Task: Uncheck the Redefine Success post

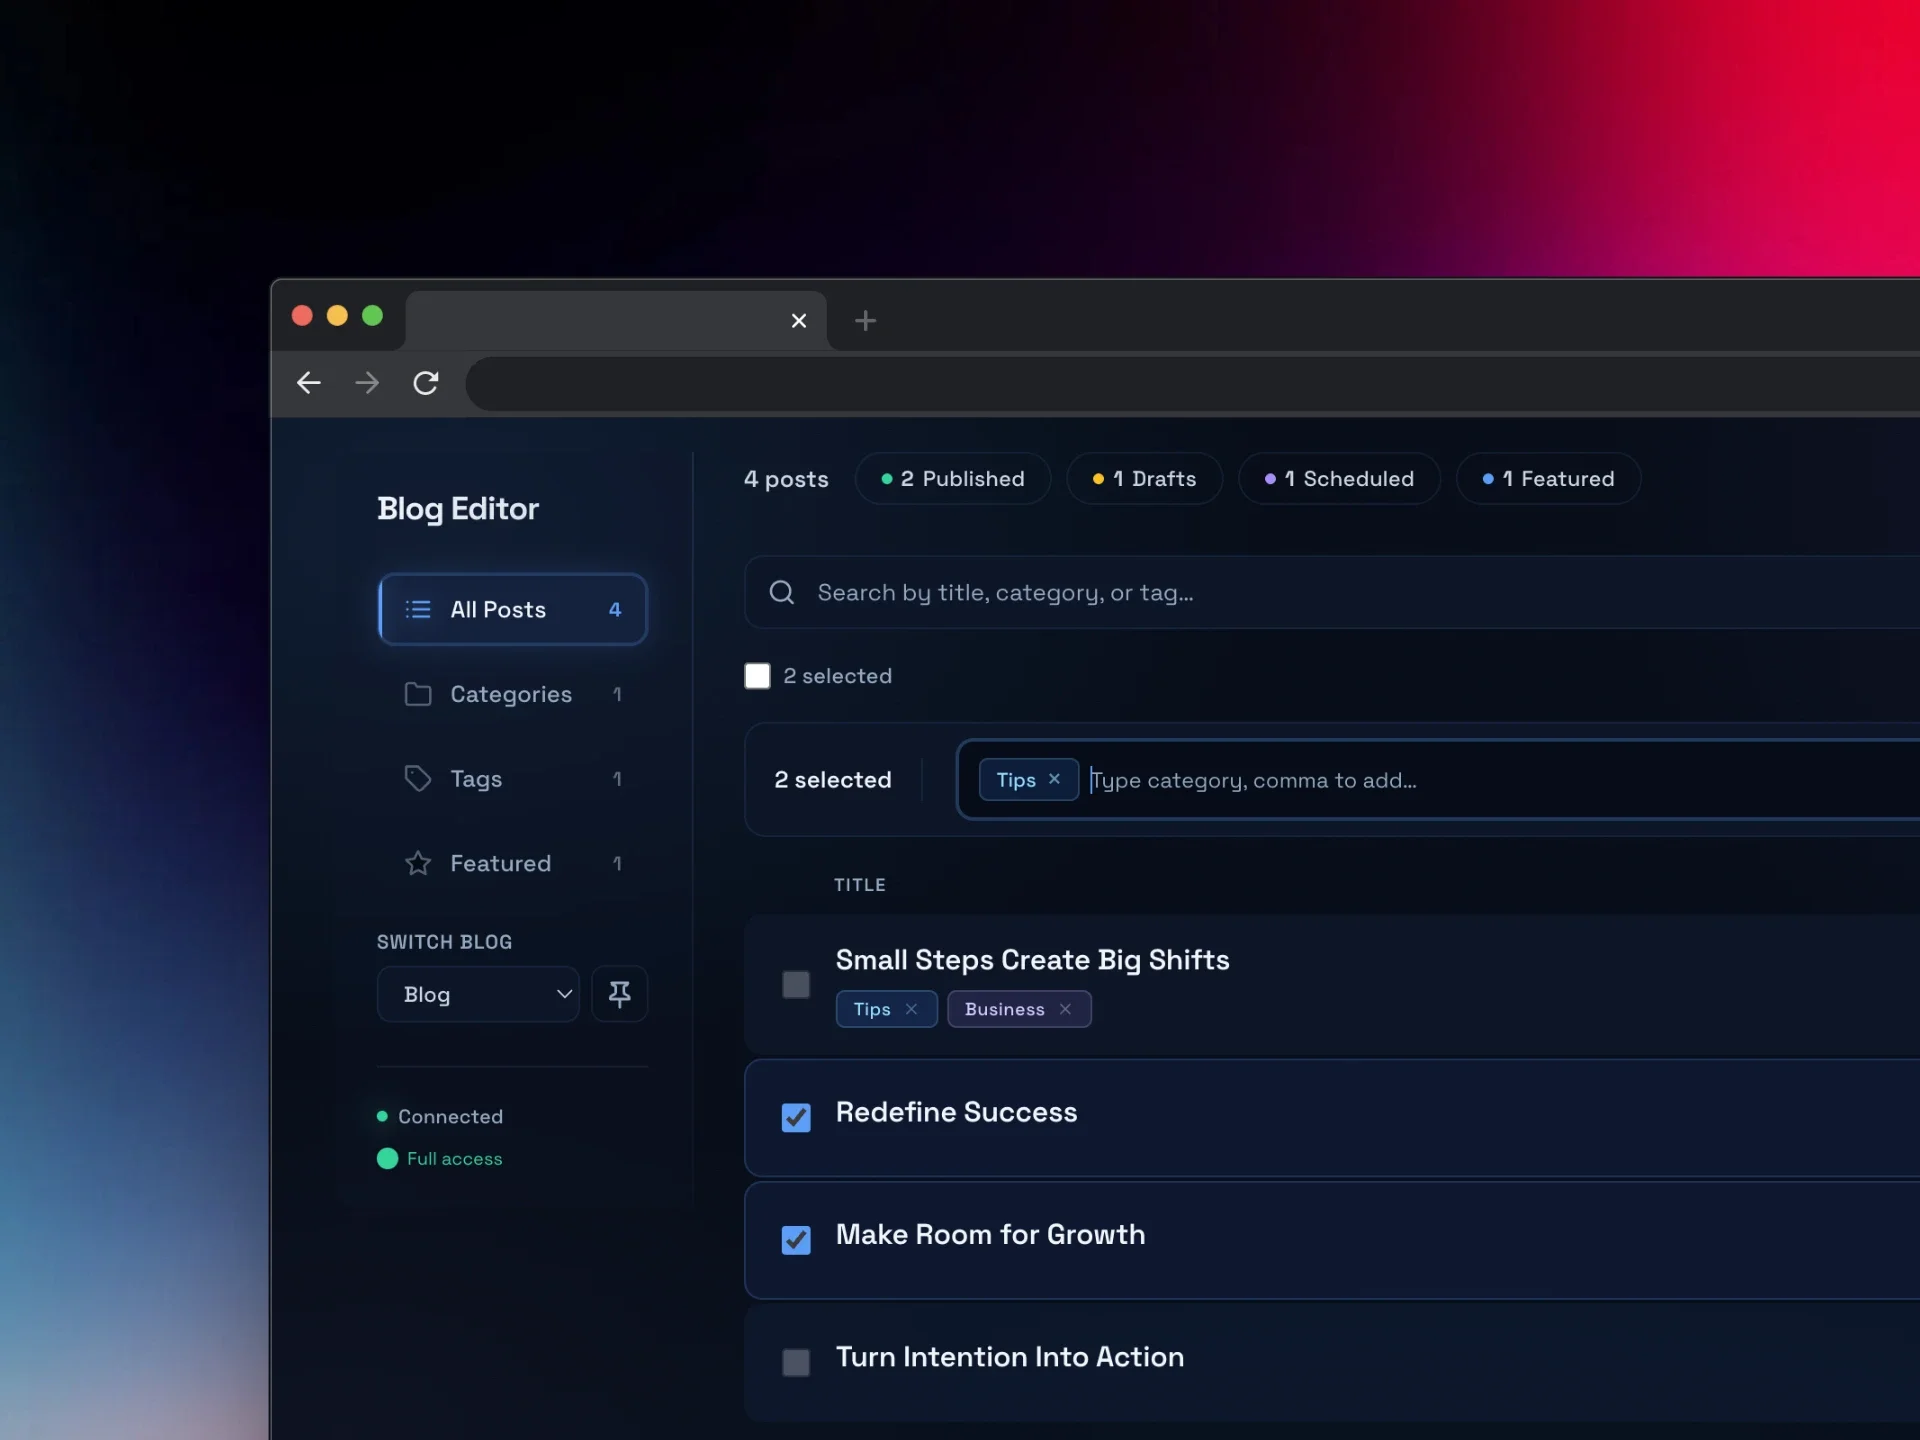Action: 796,1117
